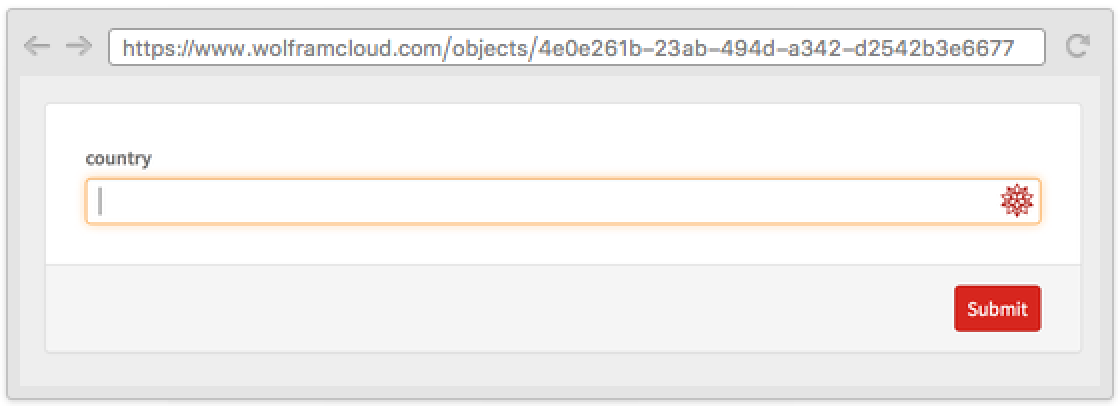The height and width of the screenshot is (408, 1120).
Task: Click the red Wolfram spikey icon
Action: pos(1016,201)
